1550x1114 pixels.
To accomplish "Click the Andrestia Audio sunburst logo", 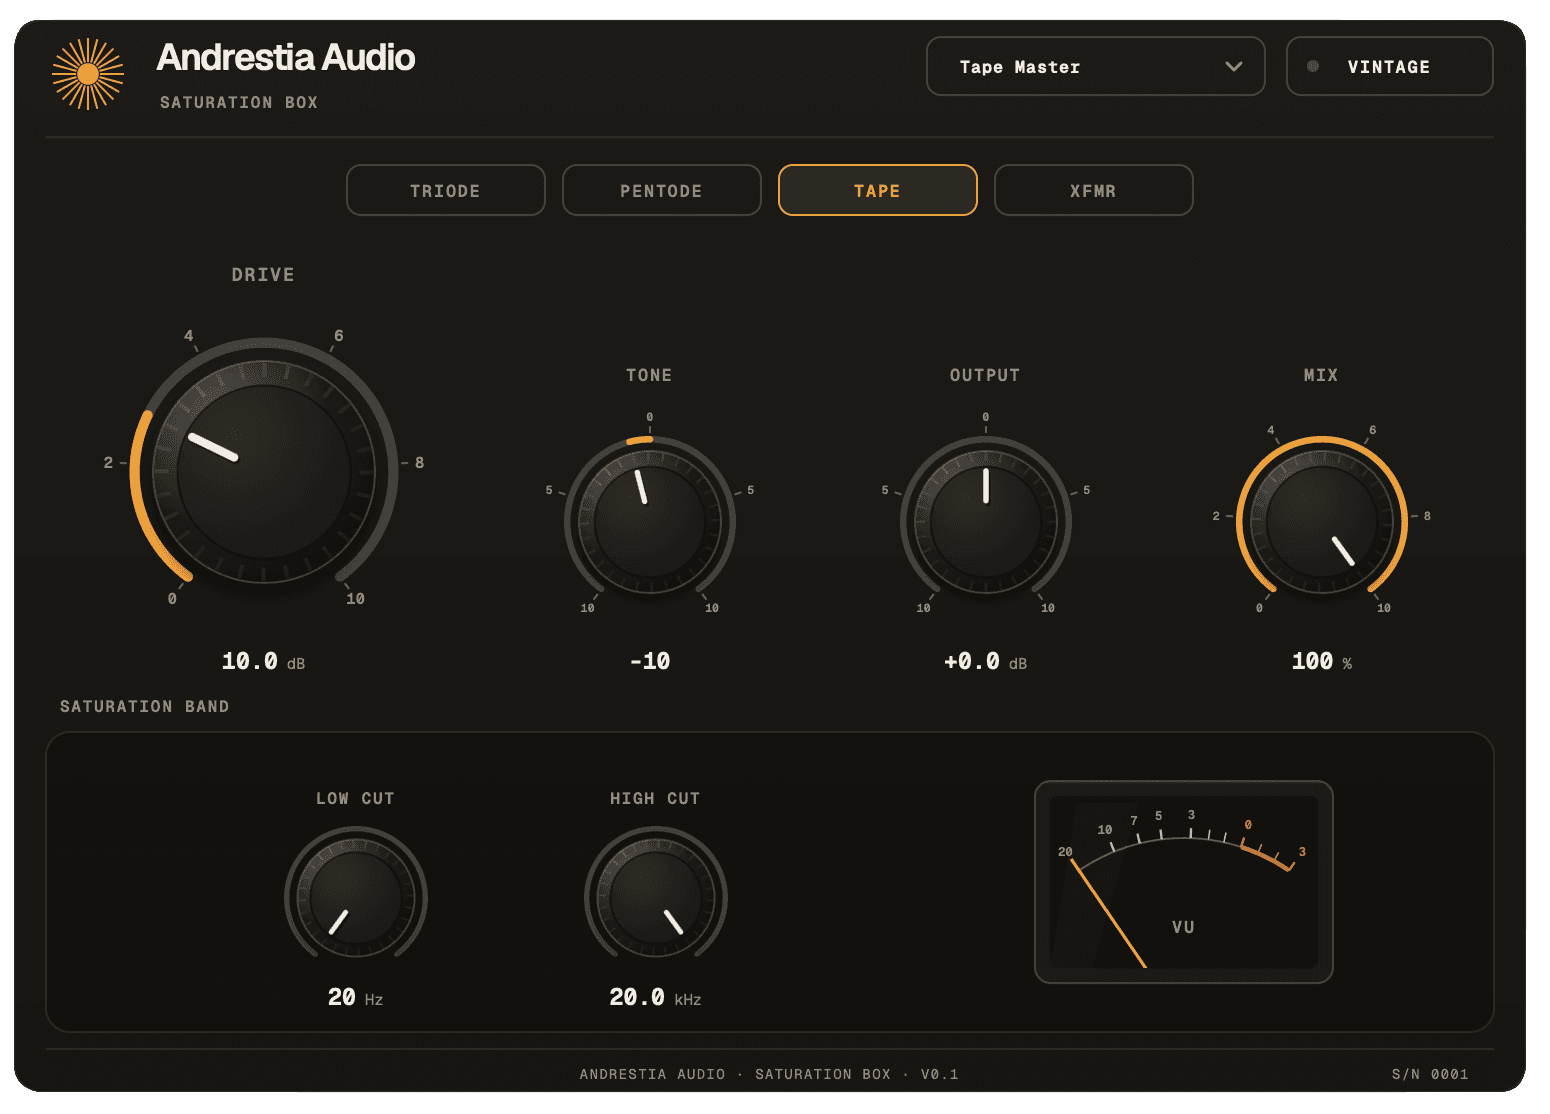I will [88, 74].
